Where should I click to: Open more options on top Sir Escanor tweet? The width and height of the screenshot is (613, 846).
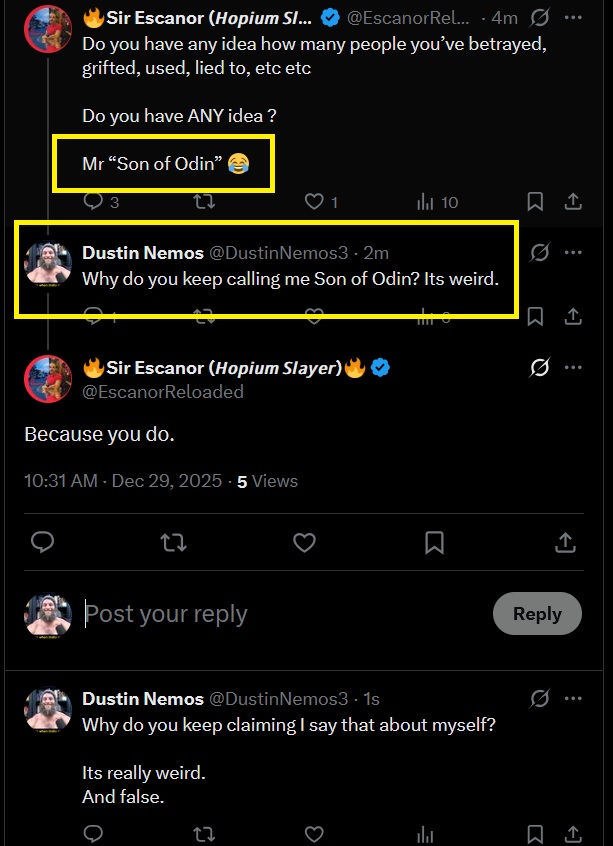[x=573, y=17]
